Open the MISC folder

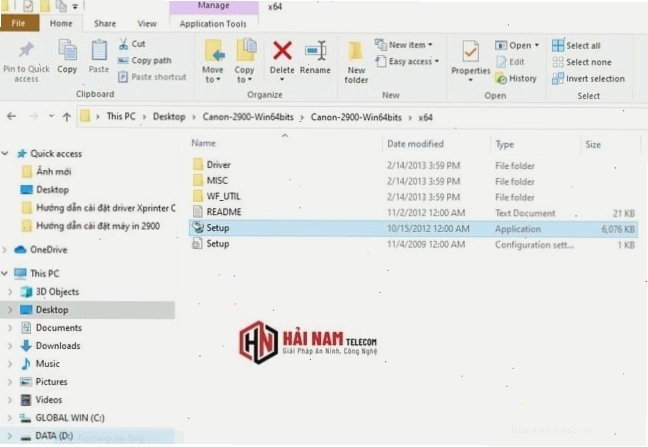[413, 181]
